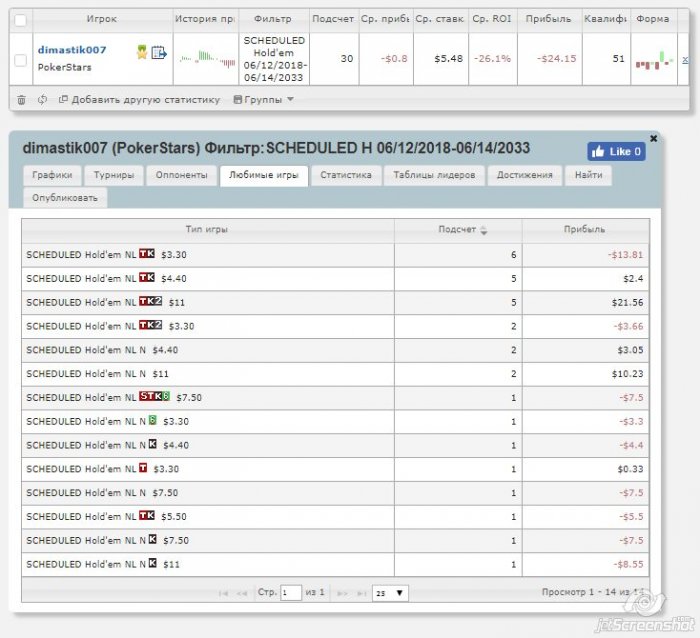Tick the checkbox for dimastik007 row
The width and height of the screenshot is (700, 638).
[x=21, y=60]
